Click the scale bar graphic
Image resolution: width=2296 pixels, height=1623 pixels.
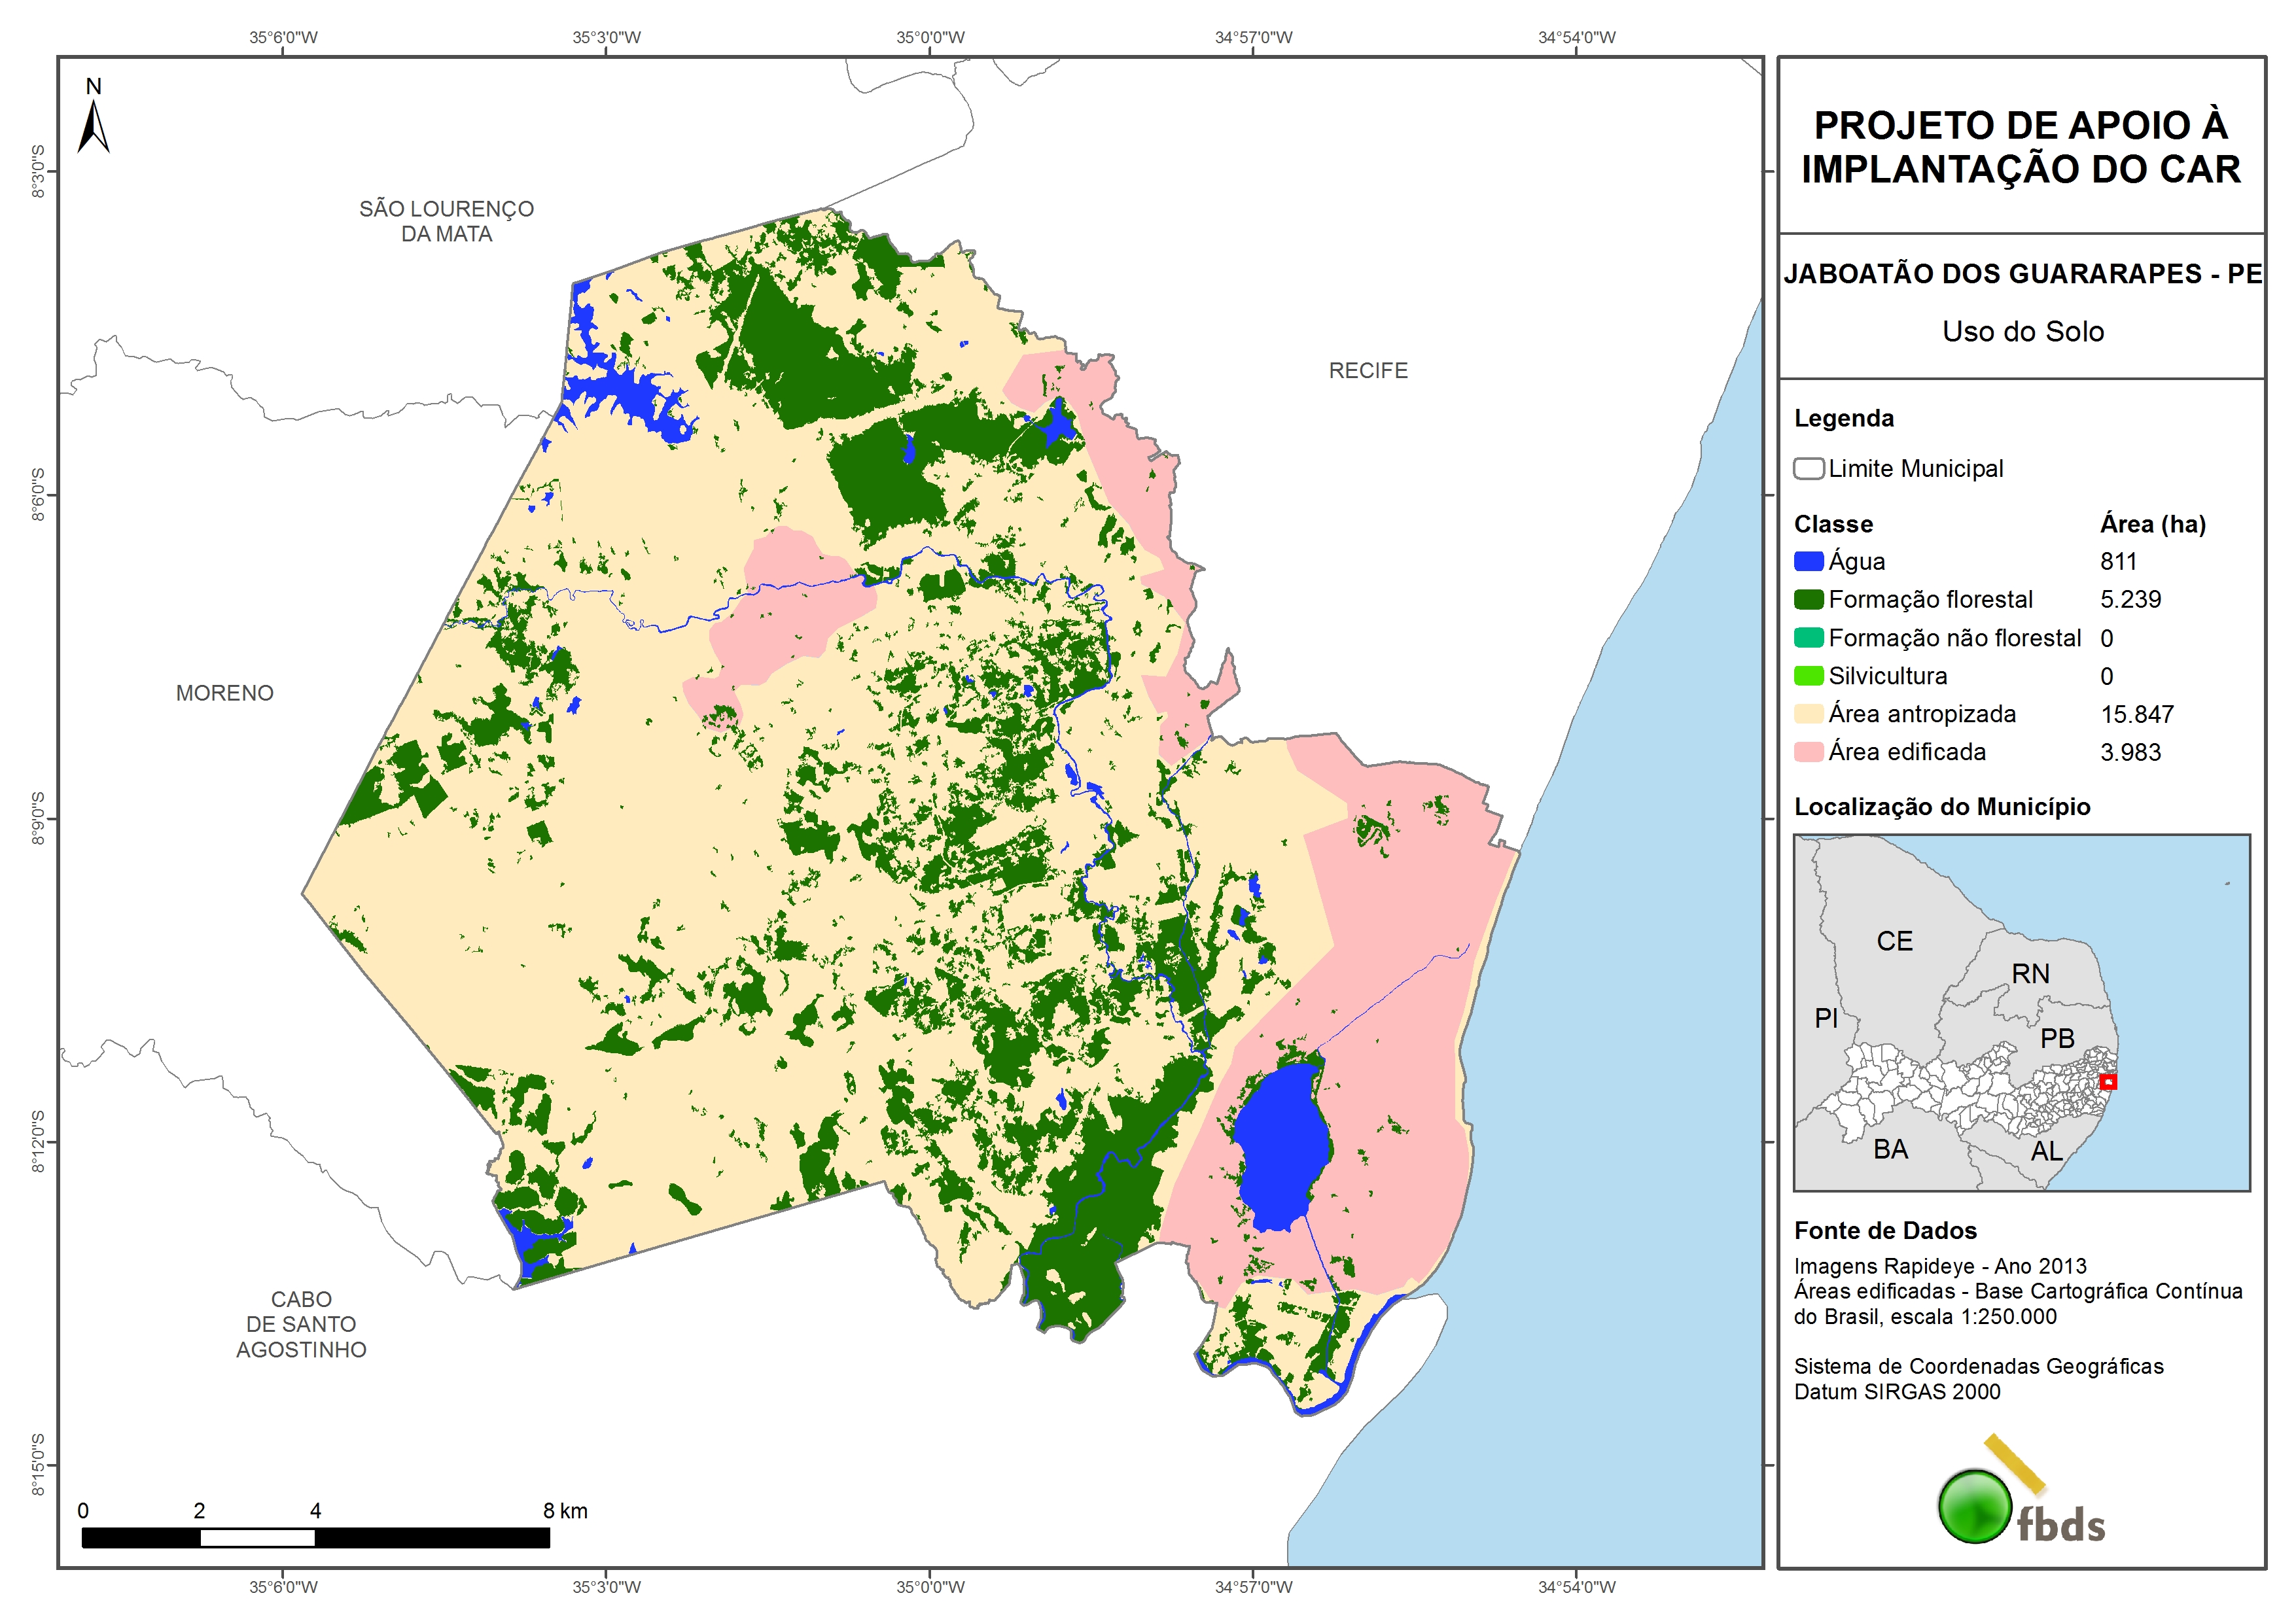(315, 1538)
